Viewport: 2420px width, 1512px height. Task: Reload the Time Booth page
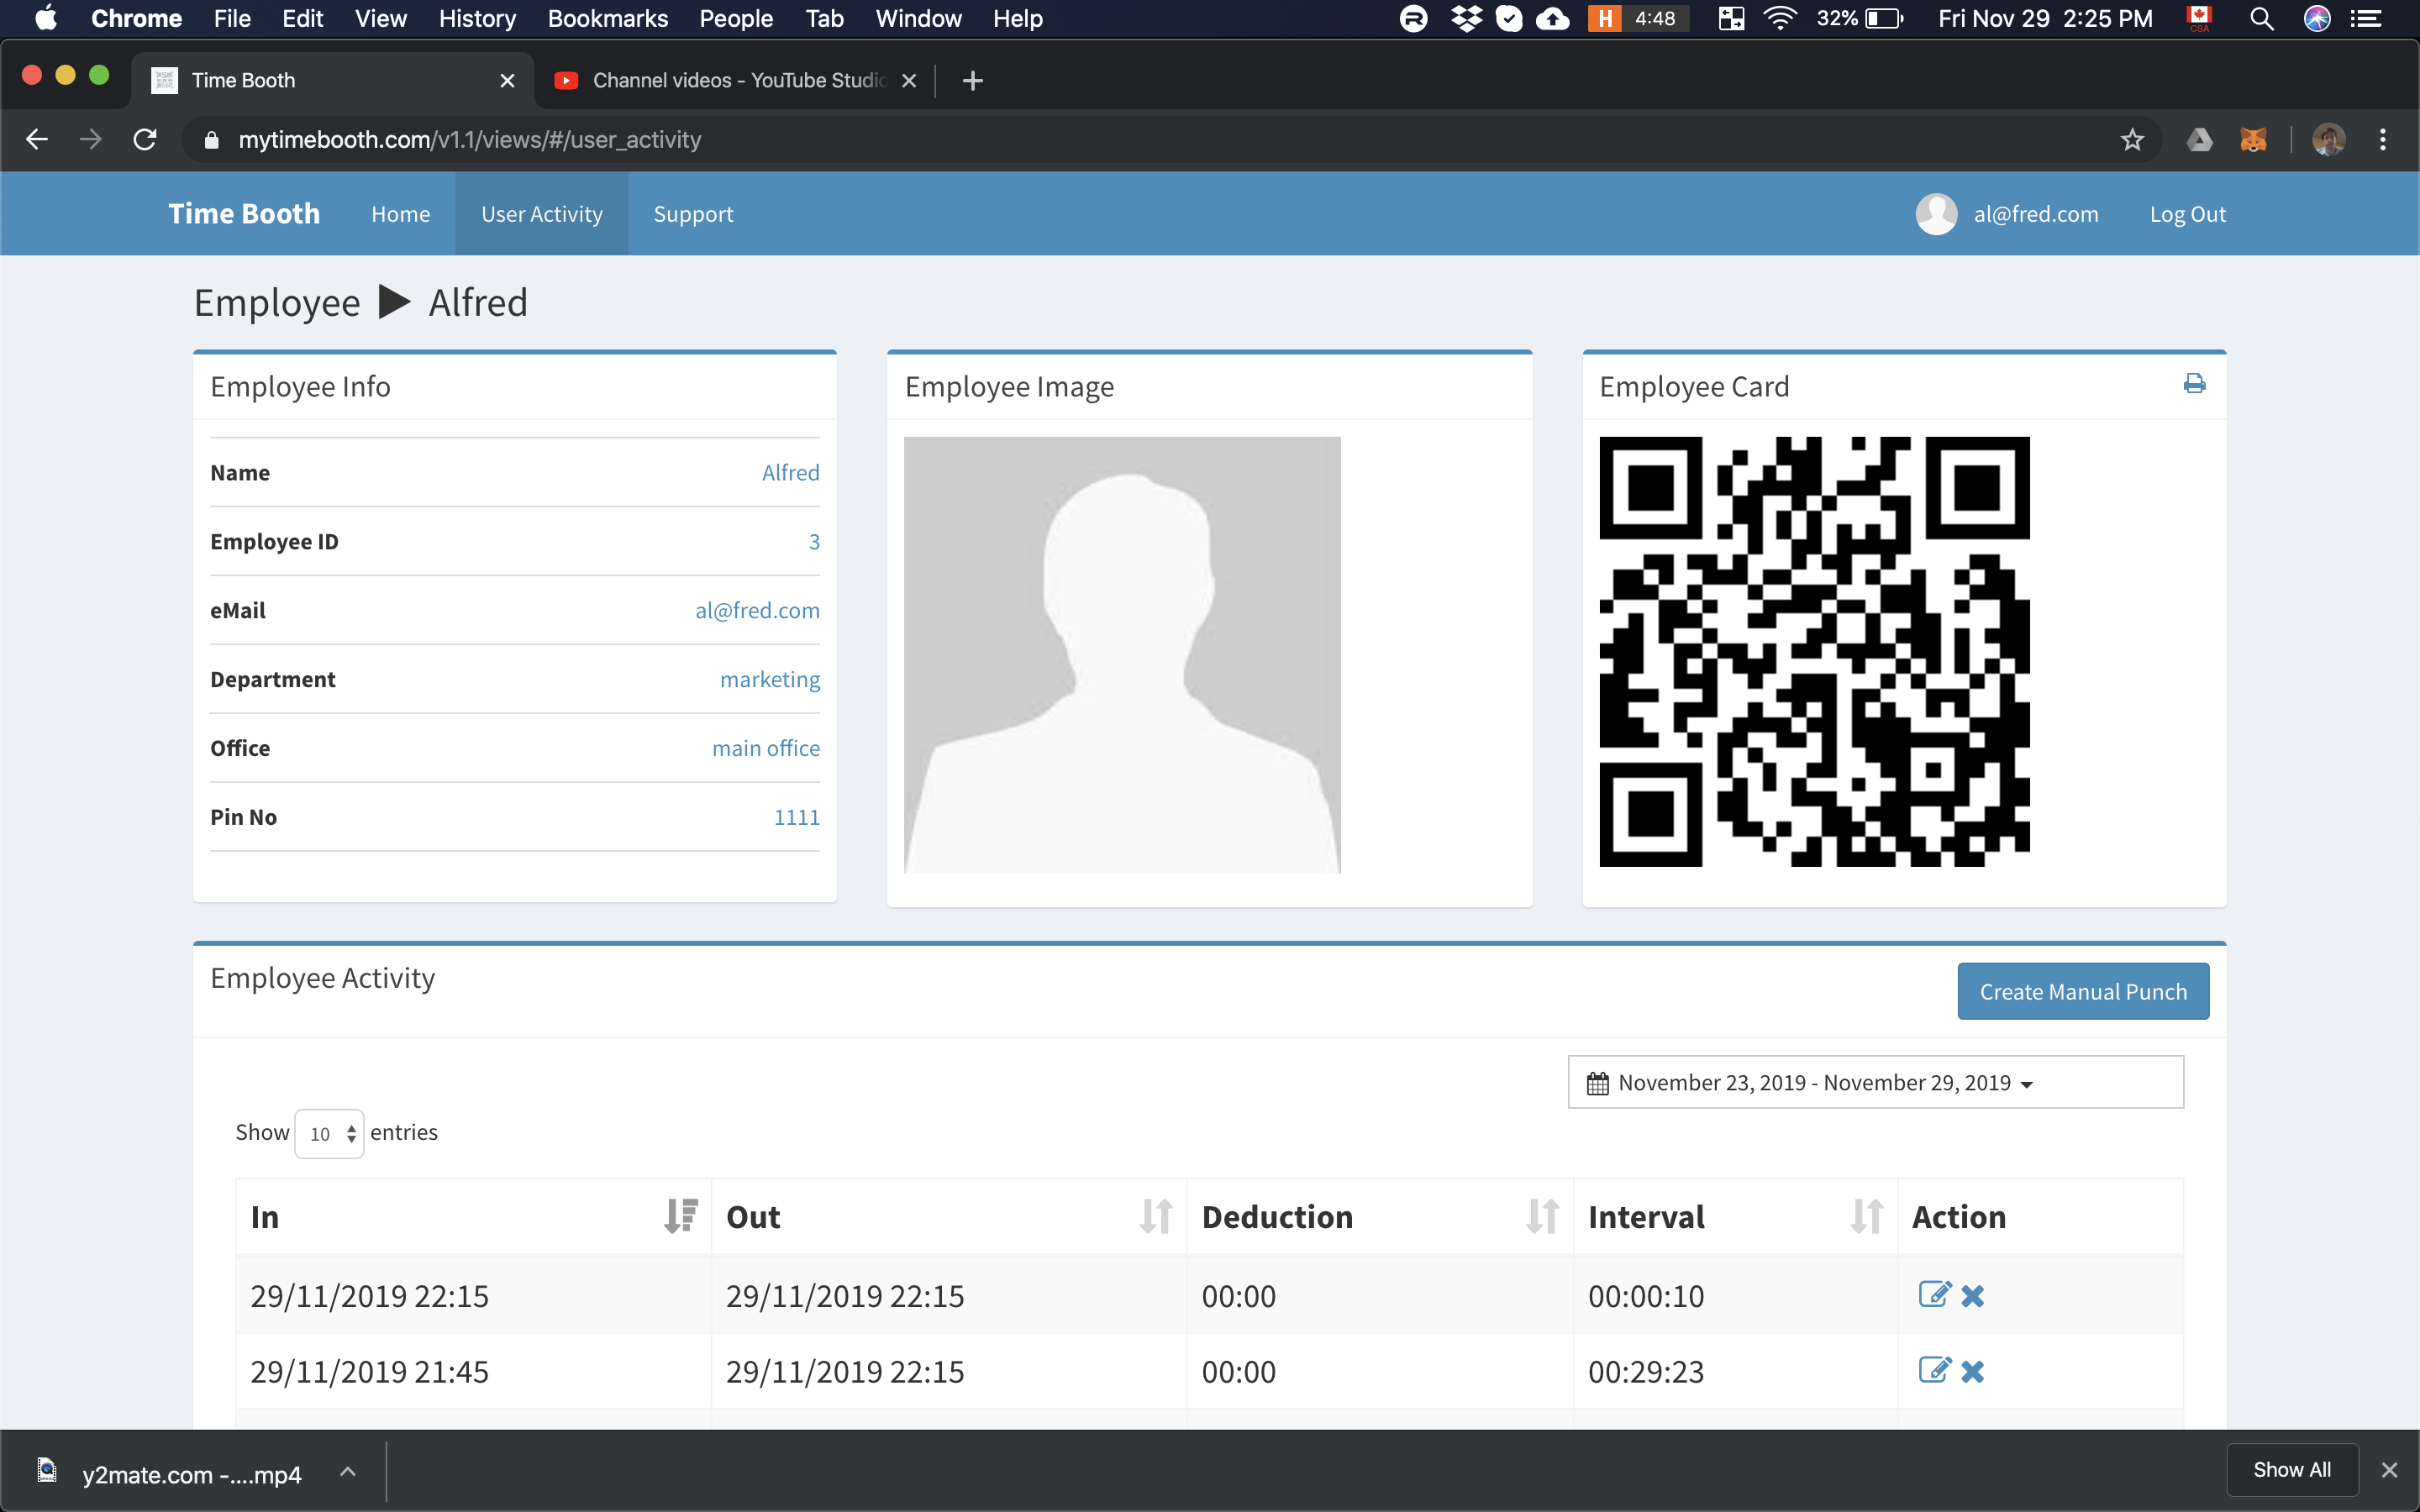click(145, 140)
